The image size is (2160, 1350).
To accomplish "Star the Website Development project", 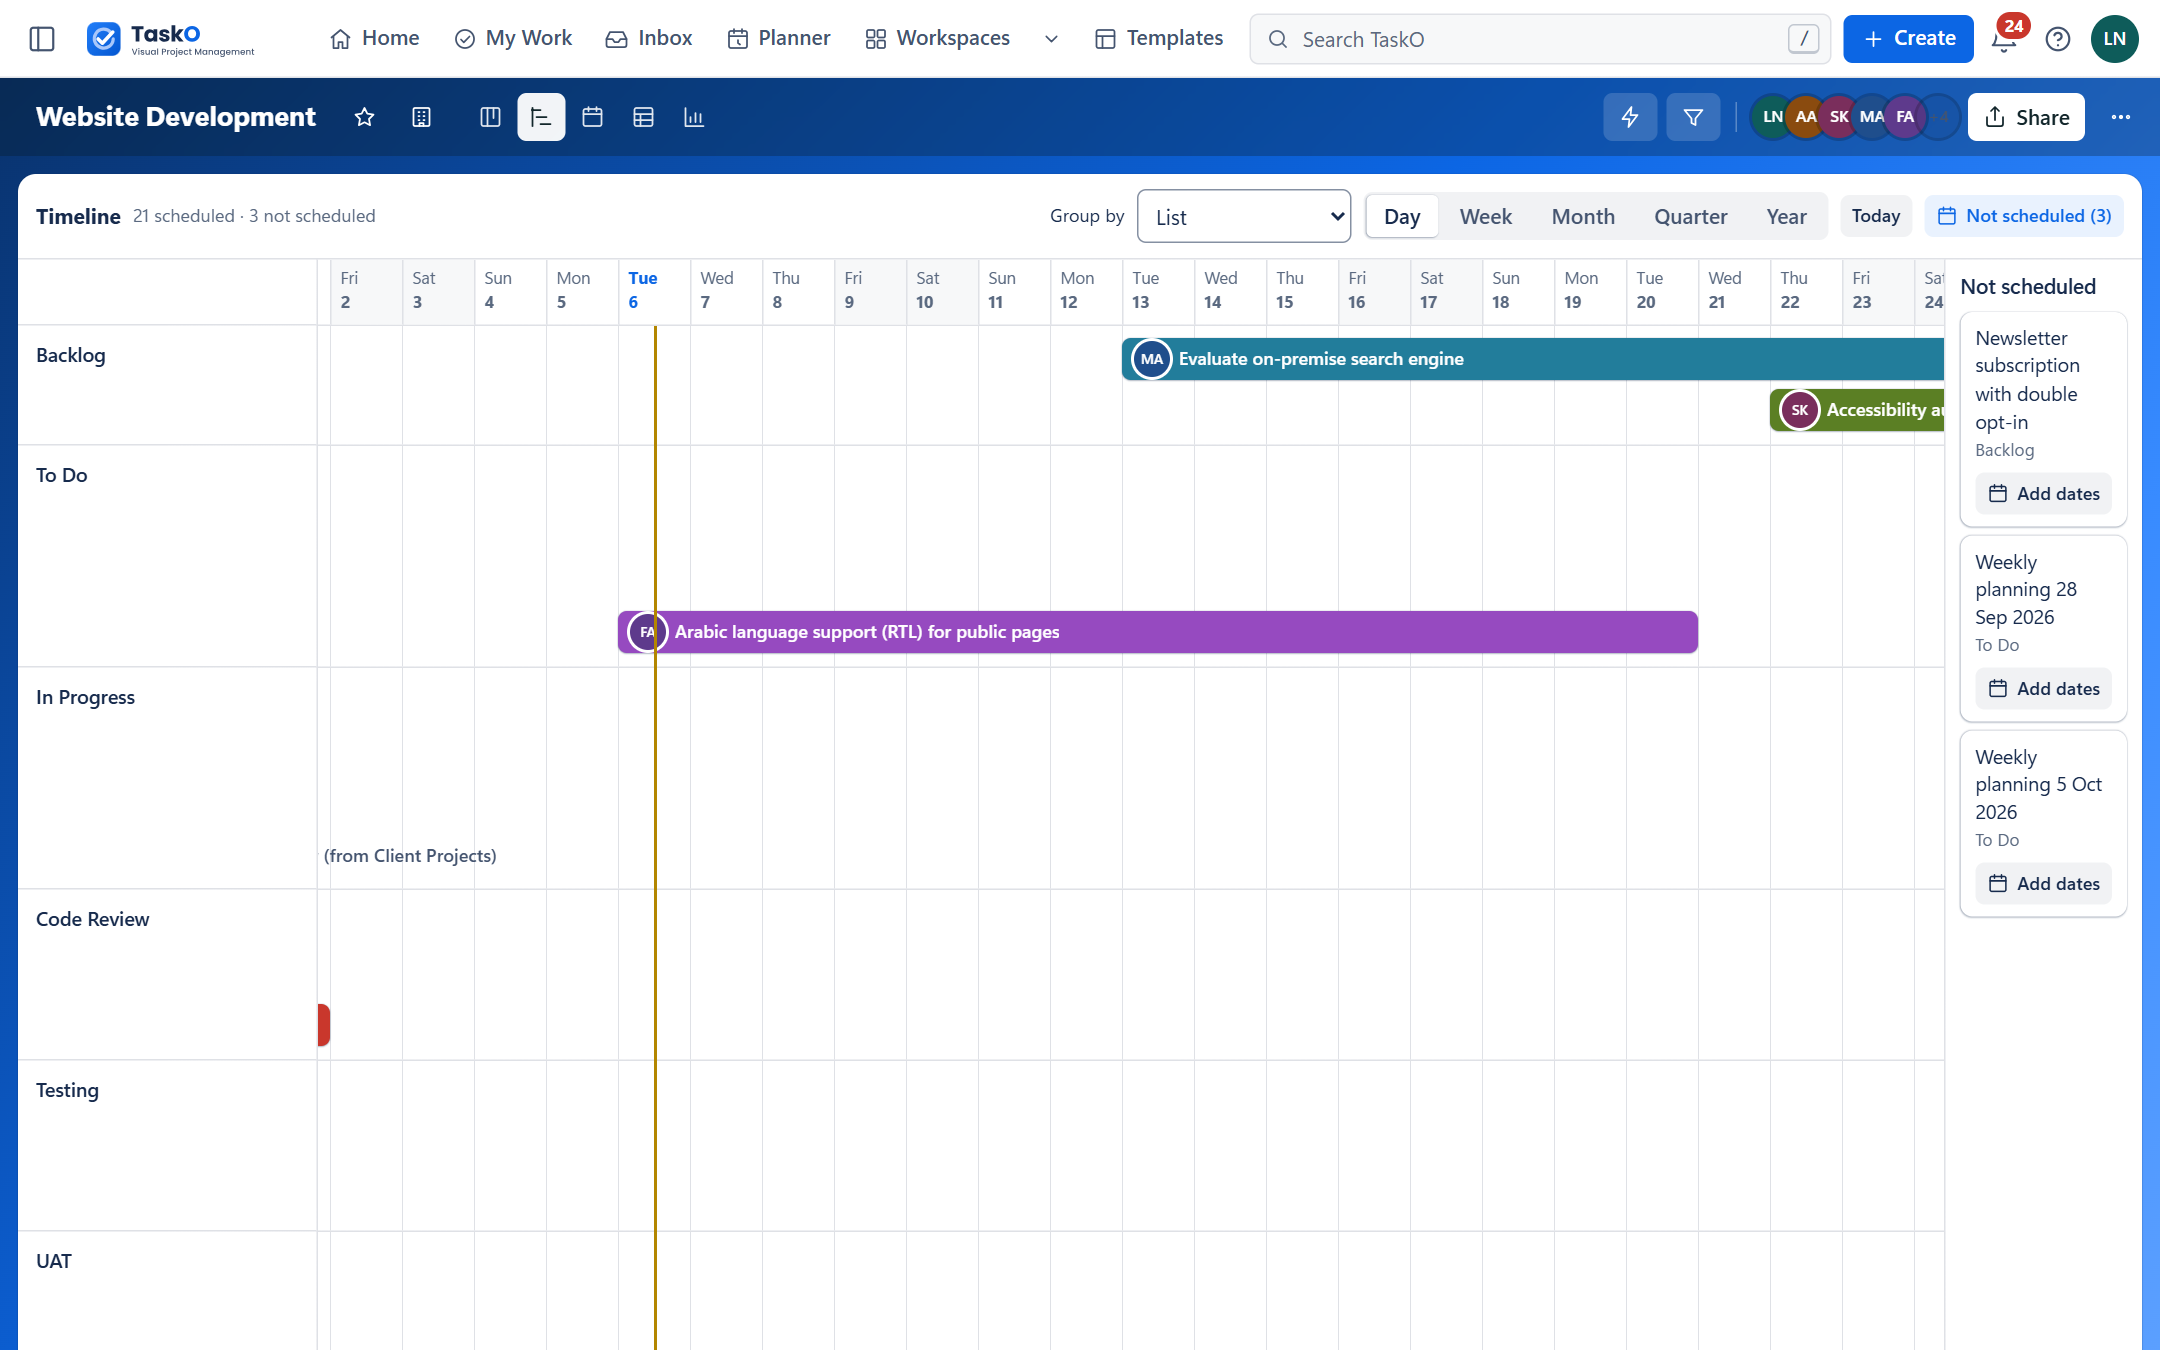I will [x=364, y=117].
